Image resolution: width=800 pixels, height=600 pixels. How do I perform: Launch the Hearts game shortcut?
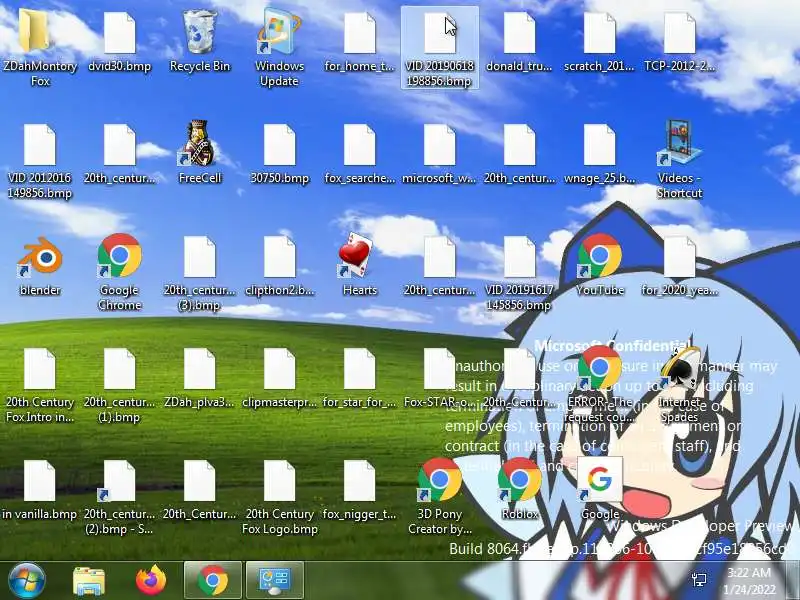pos(359,265)
